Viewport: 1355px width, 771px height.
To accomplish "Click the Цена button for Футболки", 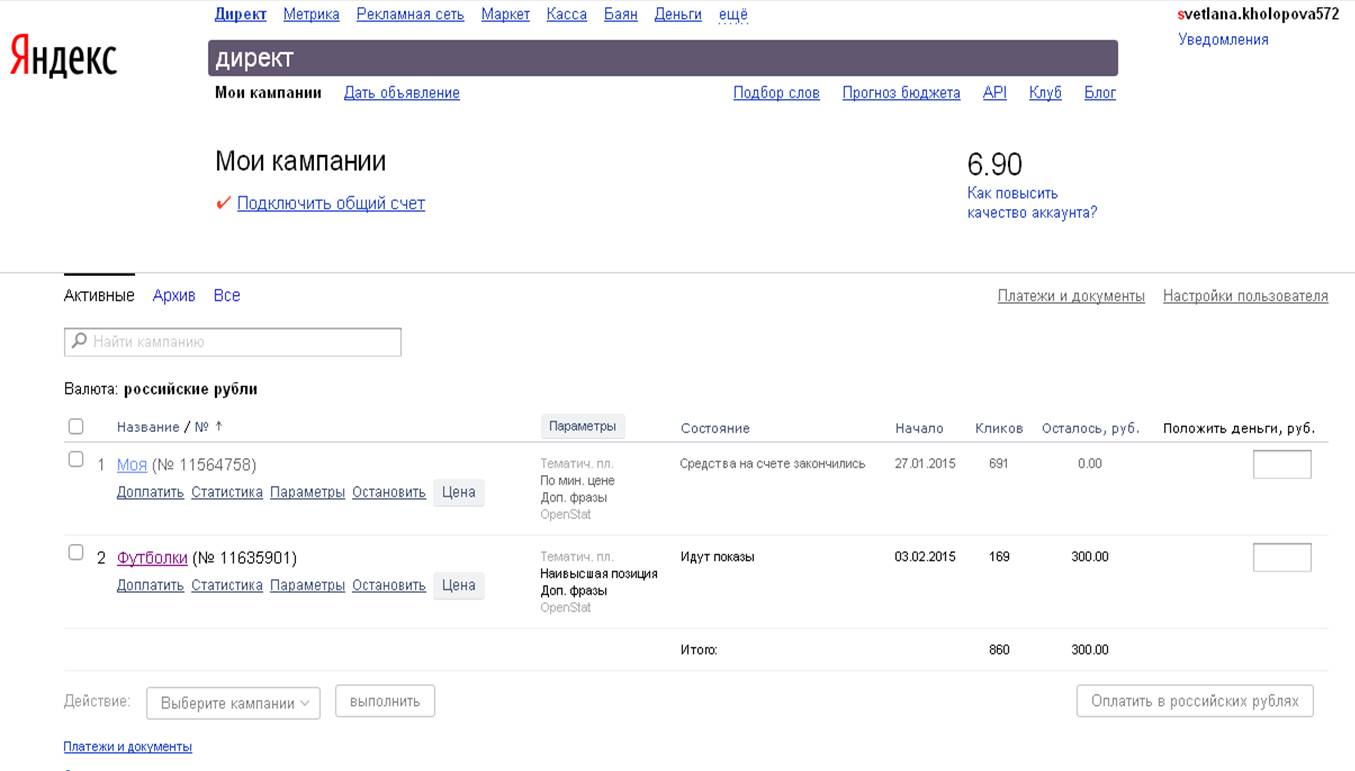I will (x=459, y=585).
